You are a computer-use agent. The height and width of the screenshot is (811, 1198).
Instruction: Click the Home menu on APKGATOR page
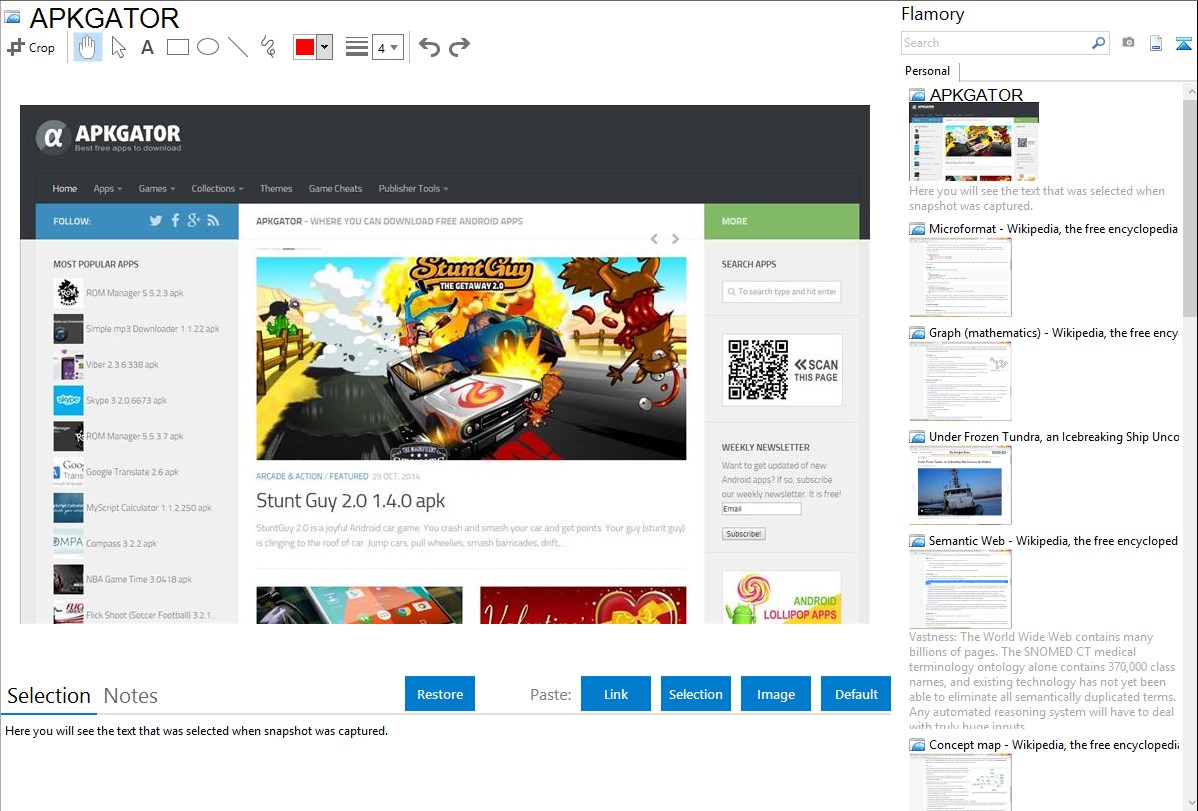tap(65, 189)
